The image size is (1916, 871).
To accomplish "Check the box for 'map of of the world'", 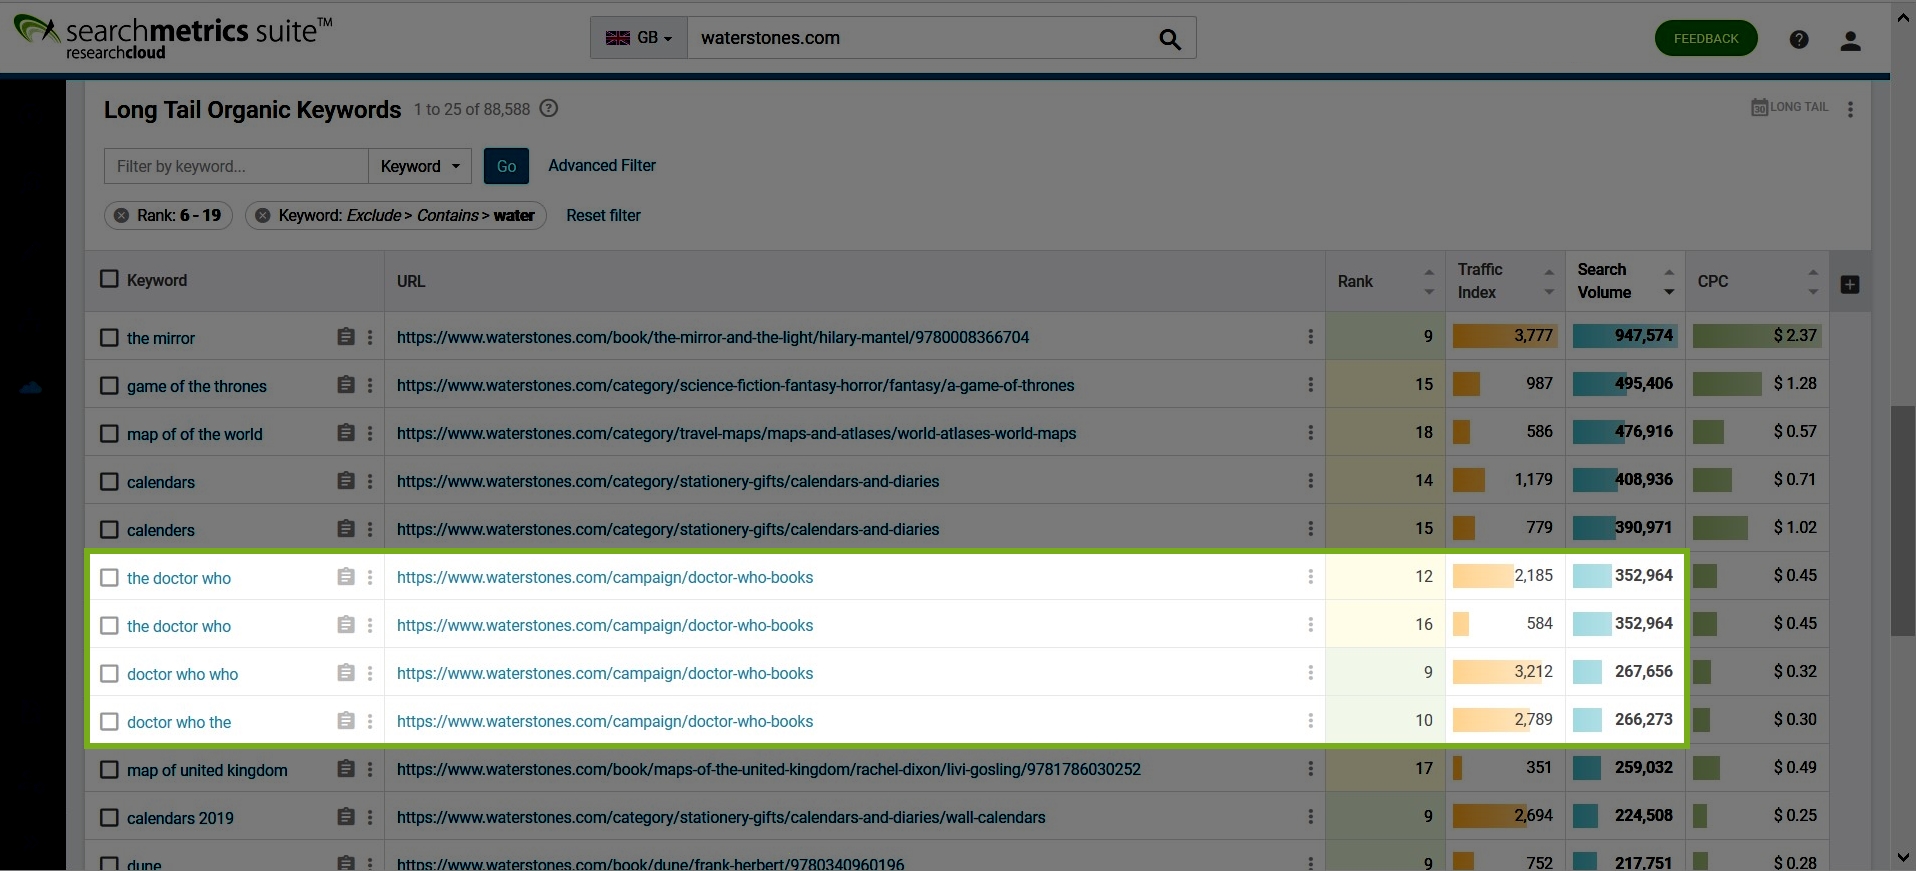I will click(x=110, y=434).
